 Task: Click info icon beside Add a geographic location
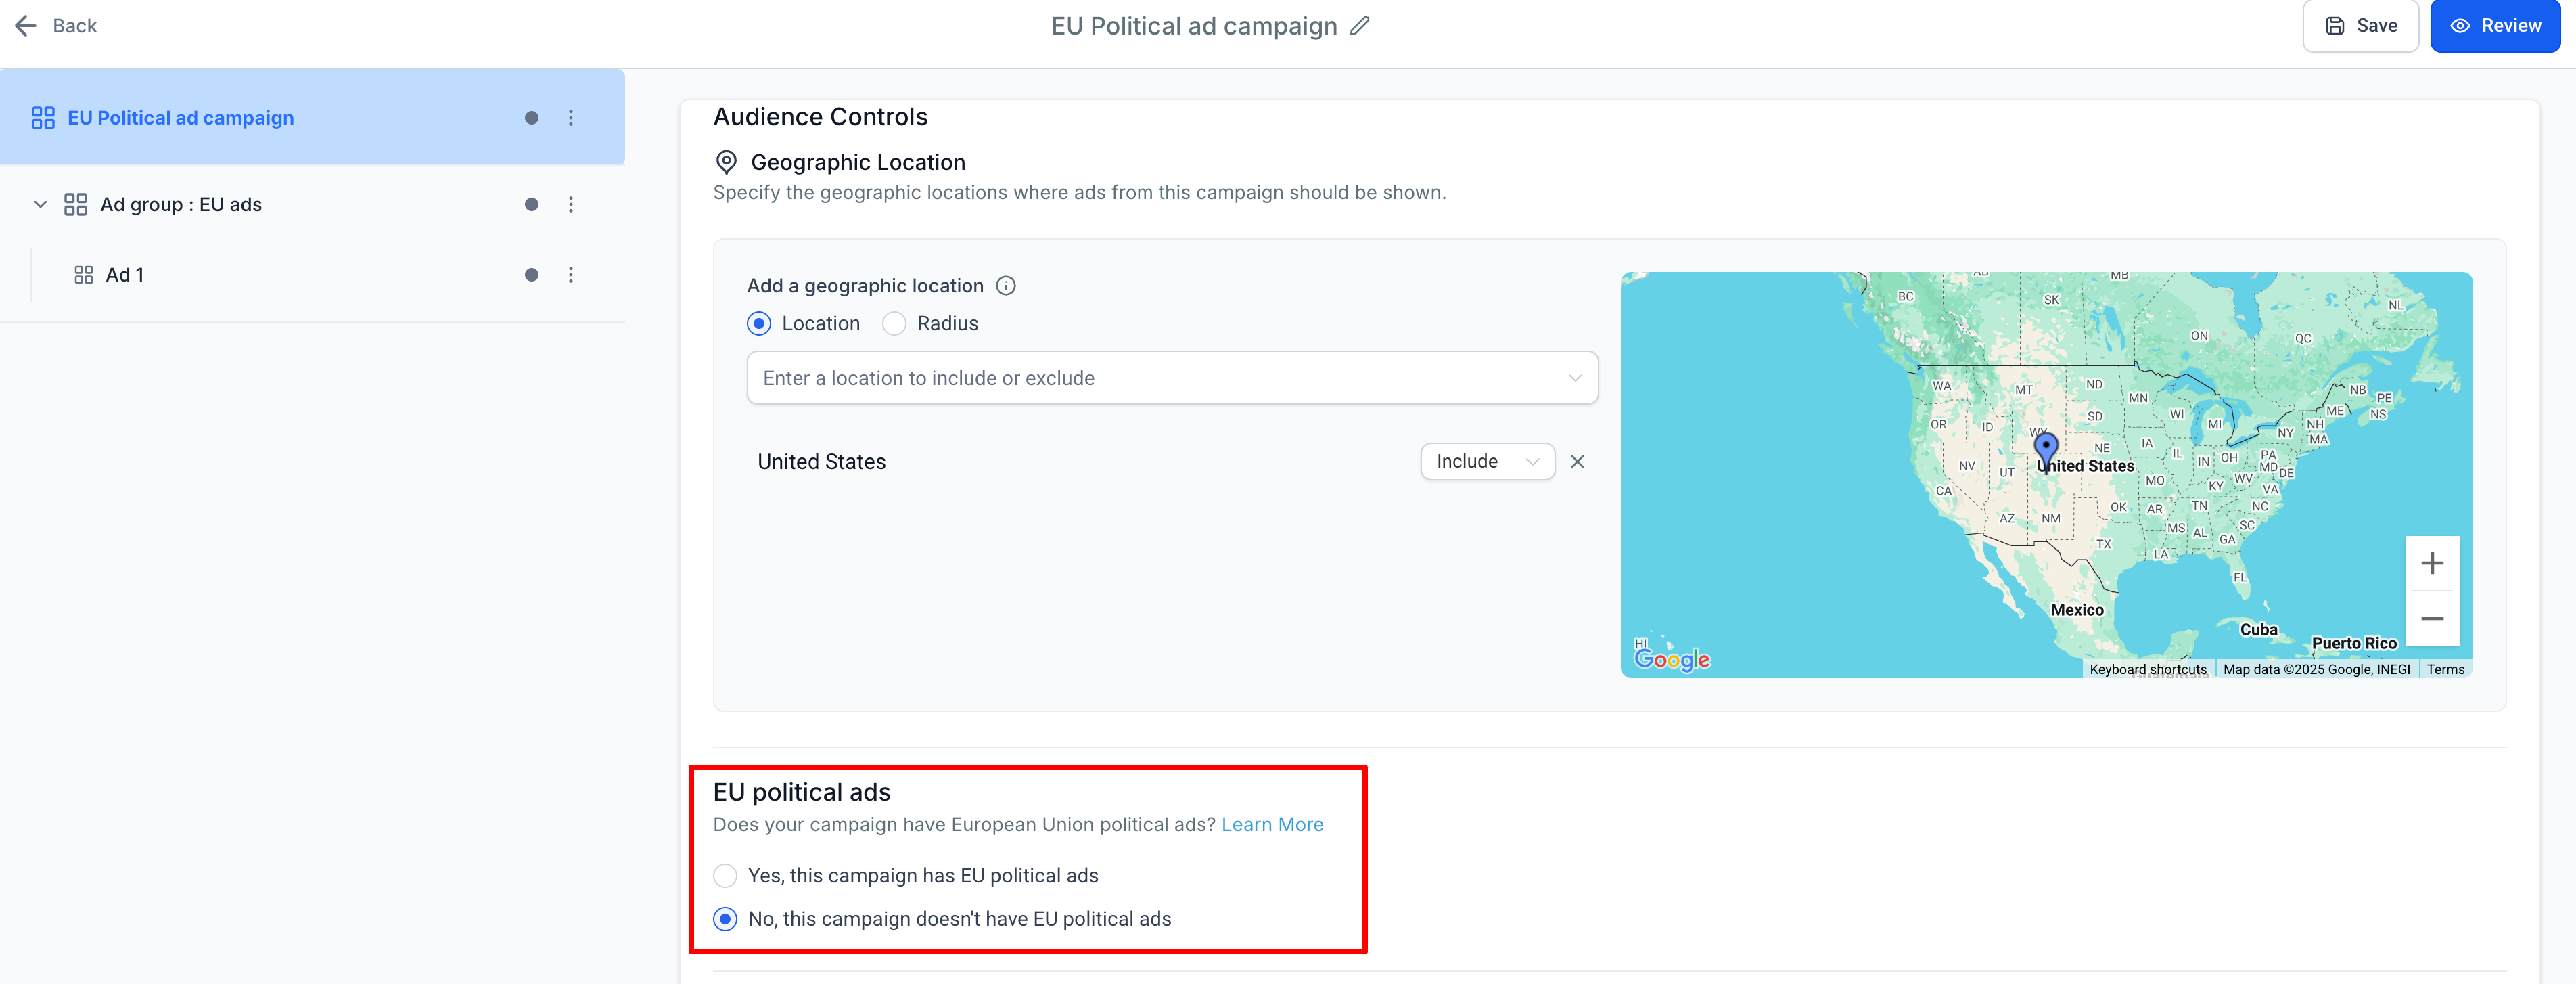(x=1006, y=286)
